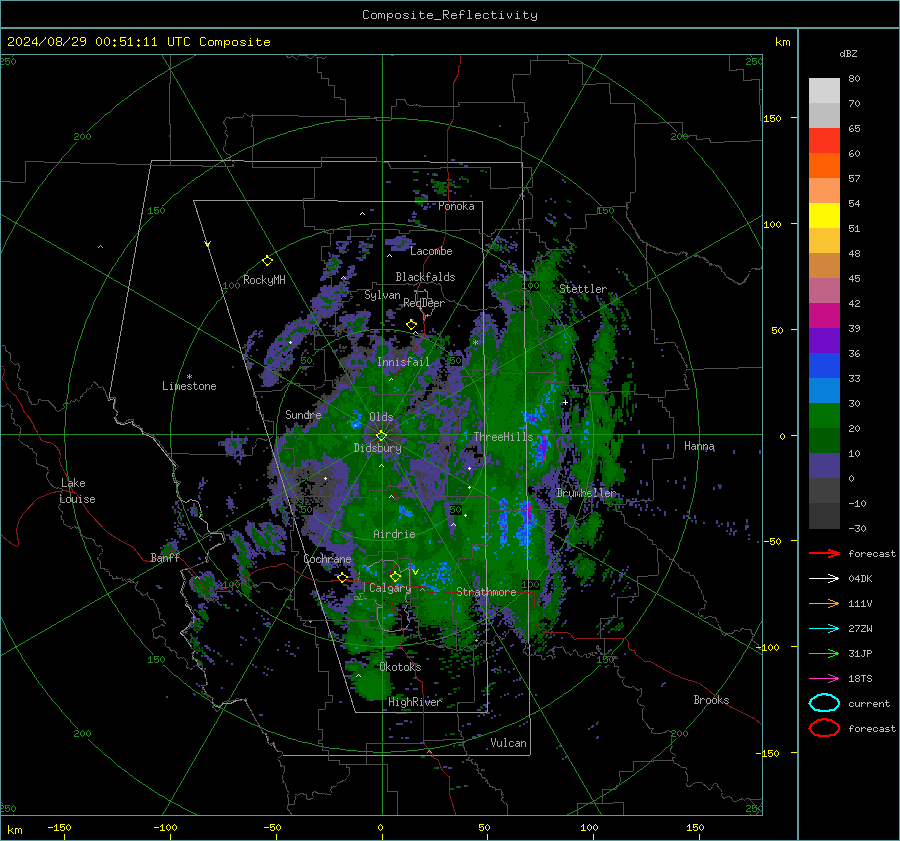Screen dimensions: 900x841
Task: Click the light gray 80-70 dBZ swatch
Action: [x=824, y=91]
